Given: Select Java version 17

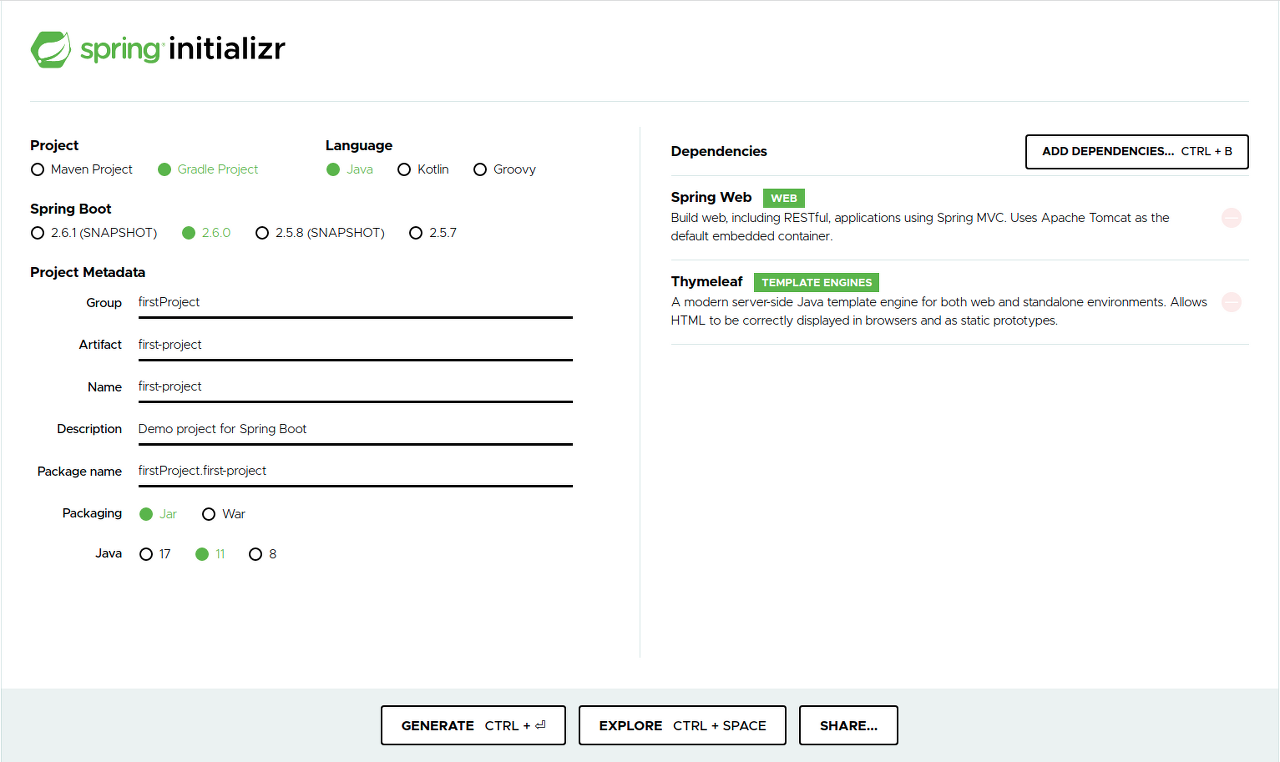Looking at the screenshot, I should click(x=155, y=554).
